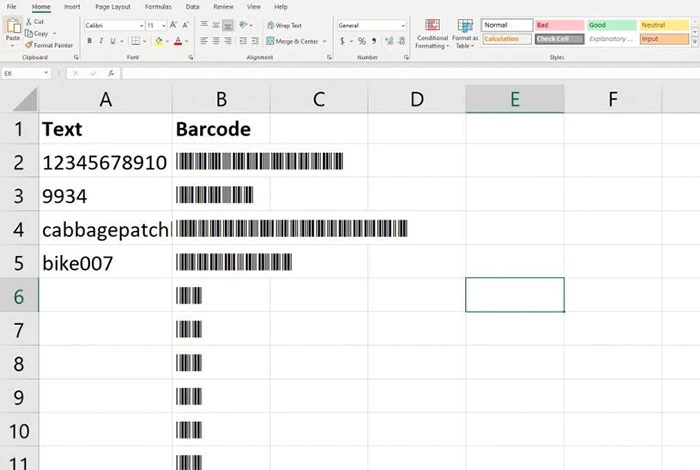
Task: Increase font size with the larger A icon
Action: (173, 25)
